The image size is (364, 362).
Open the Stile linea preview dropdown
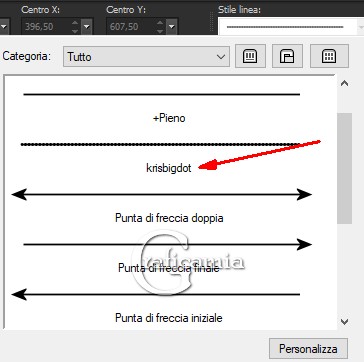(x=291, y=26)
